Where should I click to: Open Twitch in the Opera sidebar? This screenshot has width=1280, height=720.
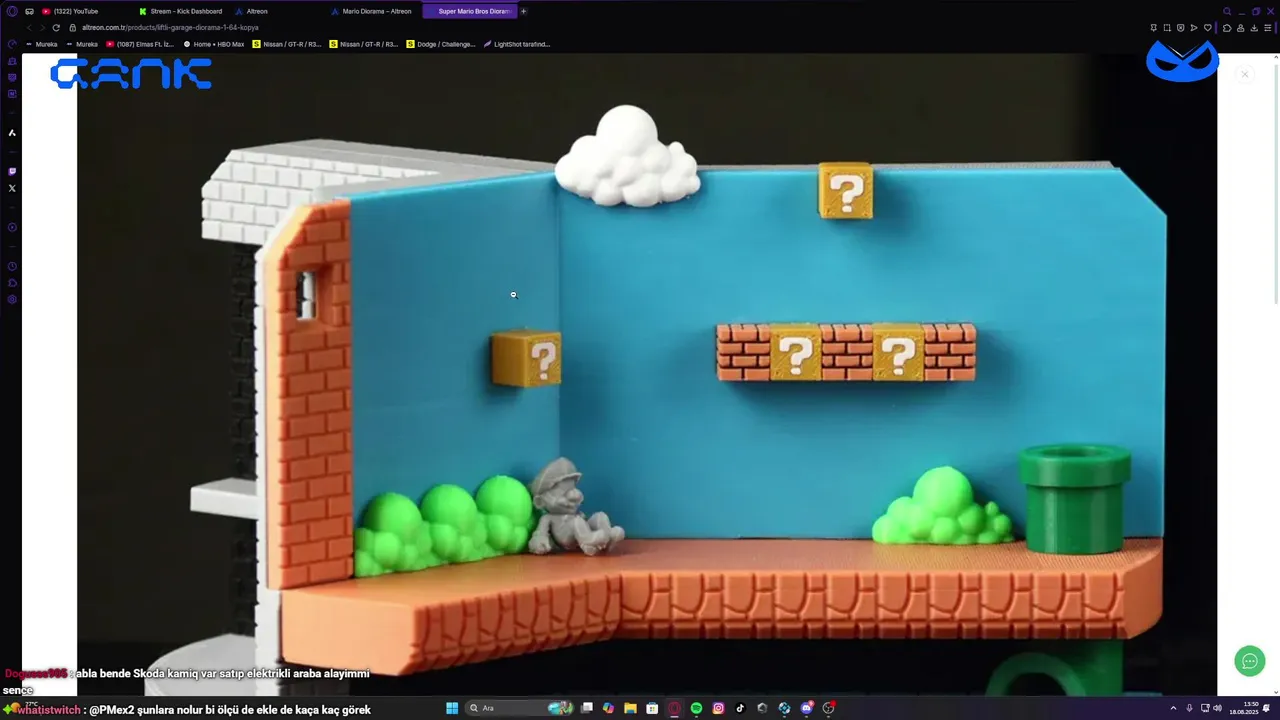[x=12, y=172]
